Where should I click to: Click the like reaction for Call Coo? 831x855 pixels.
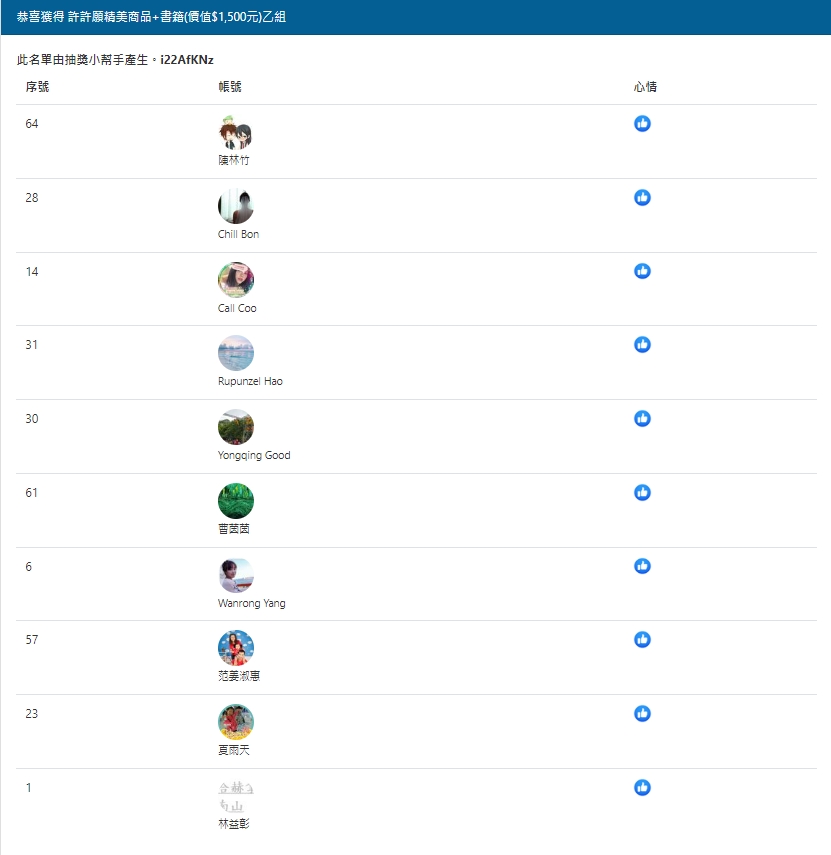tap(642, 271)
